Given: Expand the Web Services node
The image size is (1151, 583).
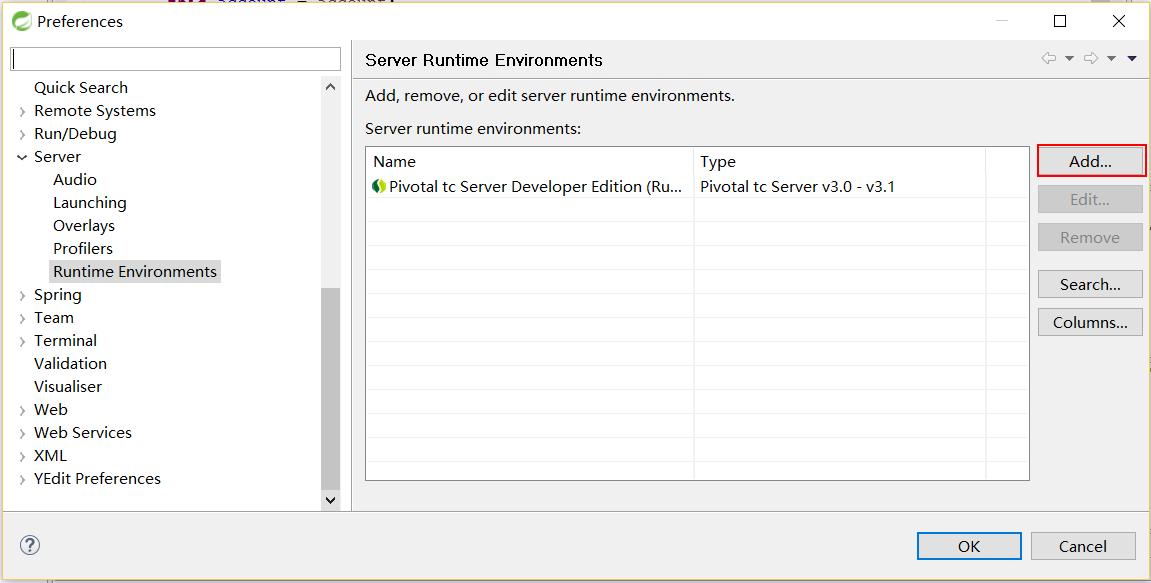Looking at the screenshot, I should pos(22,433).
